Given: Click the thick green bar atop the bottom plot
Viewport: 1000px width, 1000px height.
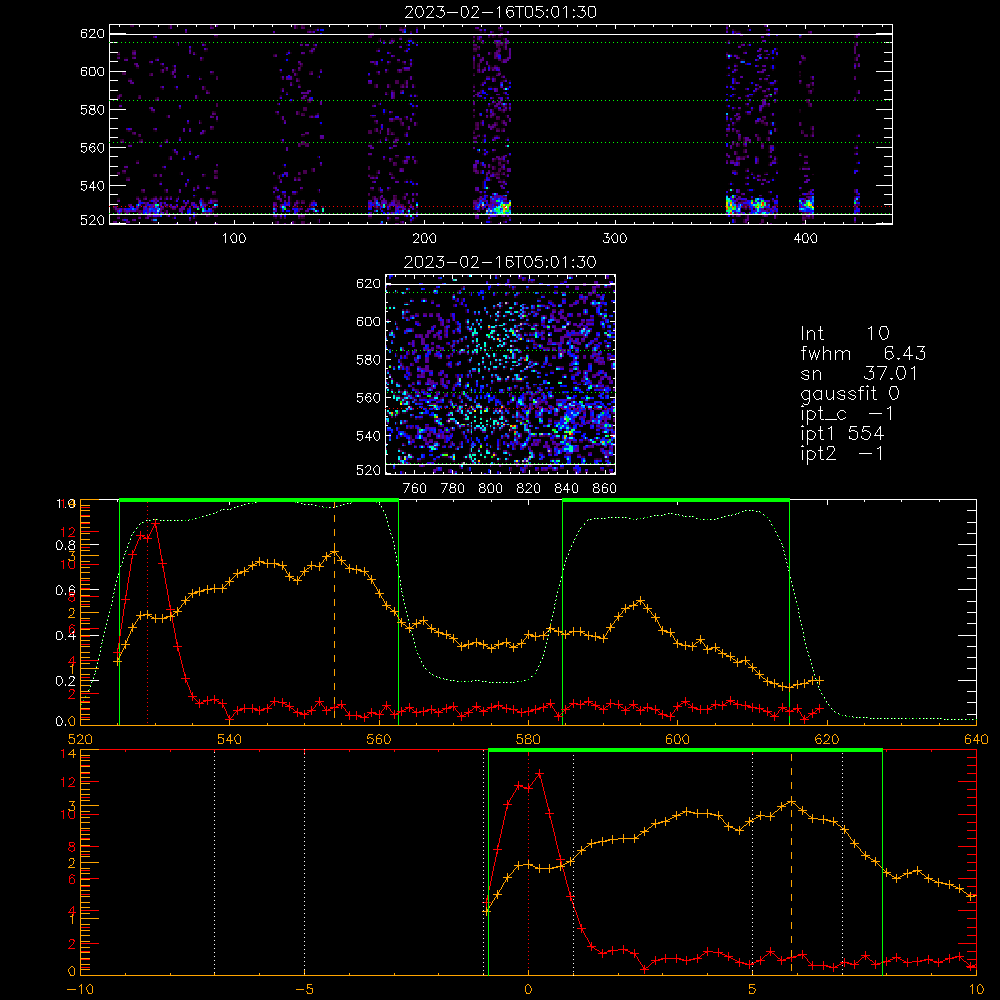Looking at the screenshot, I should coord(685,751).
